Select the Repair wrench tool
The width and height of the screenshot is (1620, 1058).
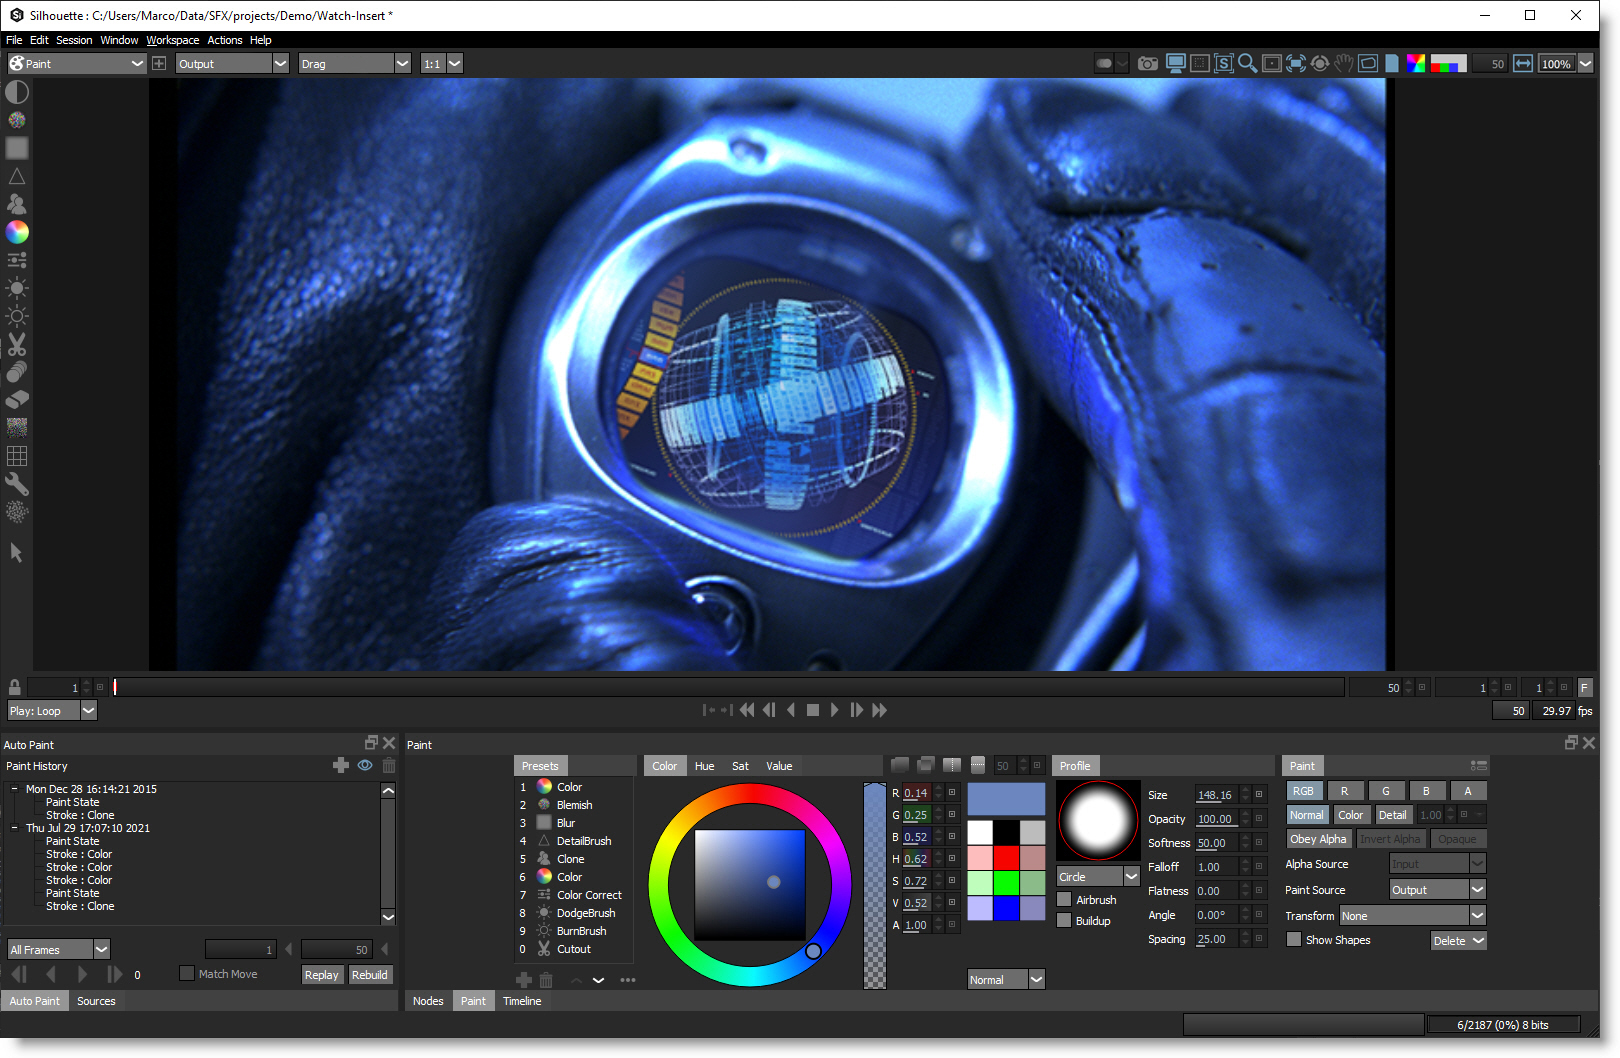[17, 484]
